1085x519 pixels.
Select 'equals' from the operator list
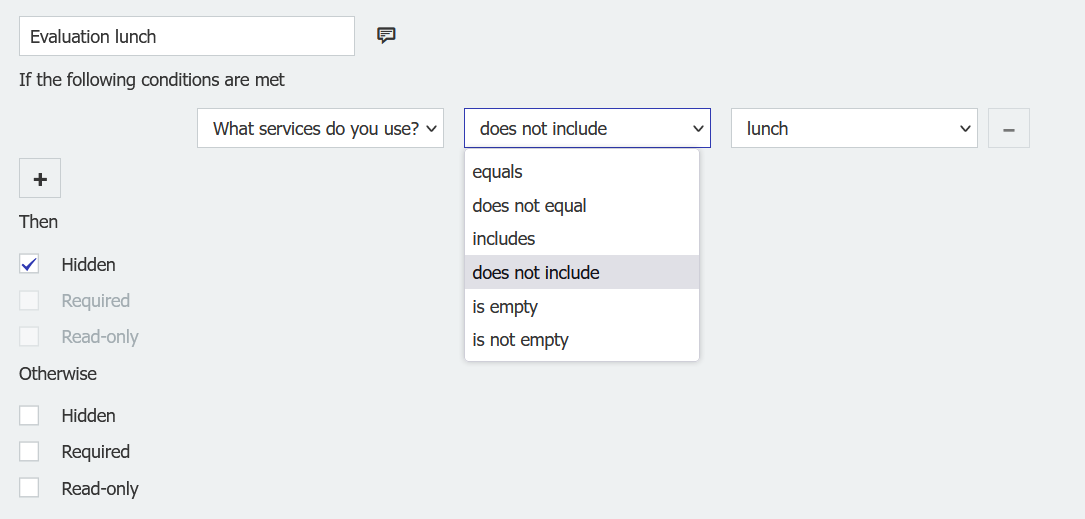pos(498,172)
